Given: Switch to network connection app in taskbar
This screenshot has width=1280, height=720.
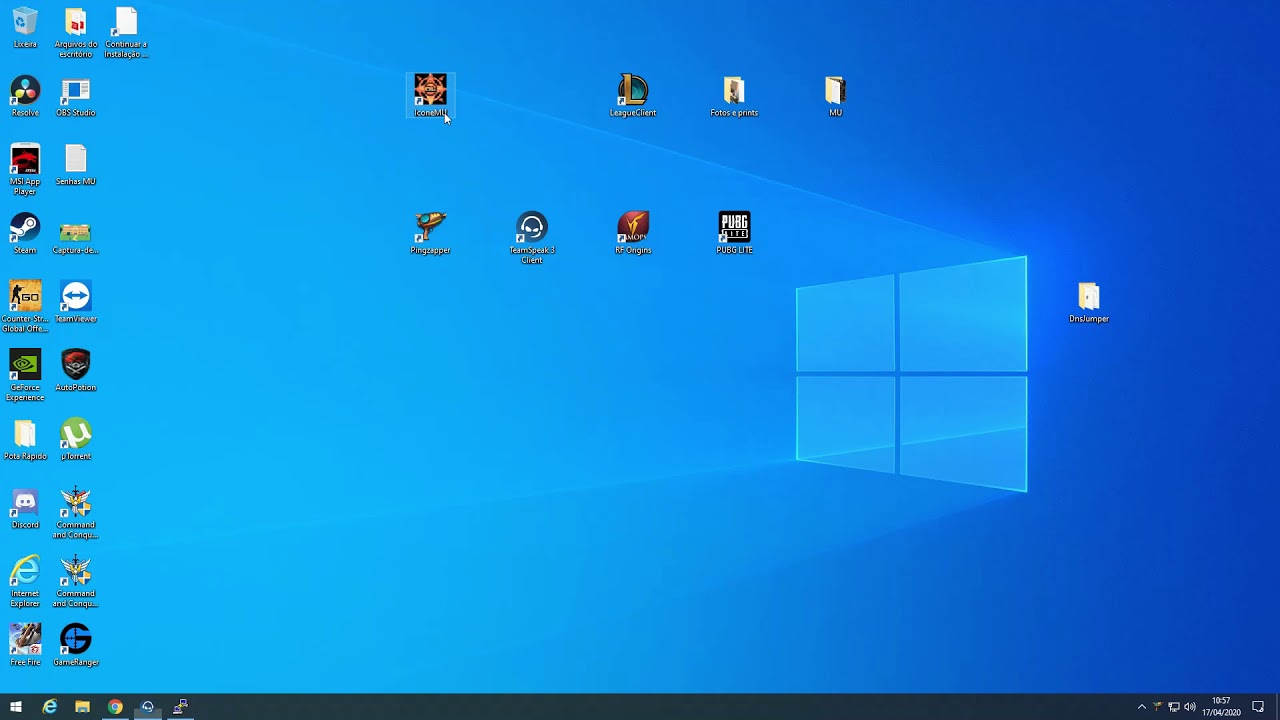Looking at the screenshot, I should coord(181,707).
